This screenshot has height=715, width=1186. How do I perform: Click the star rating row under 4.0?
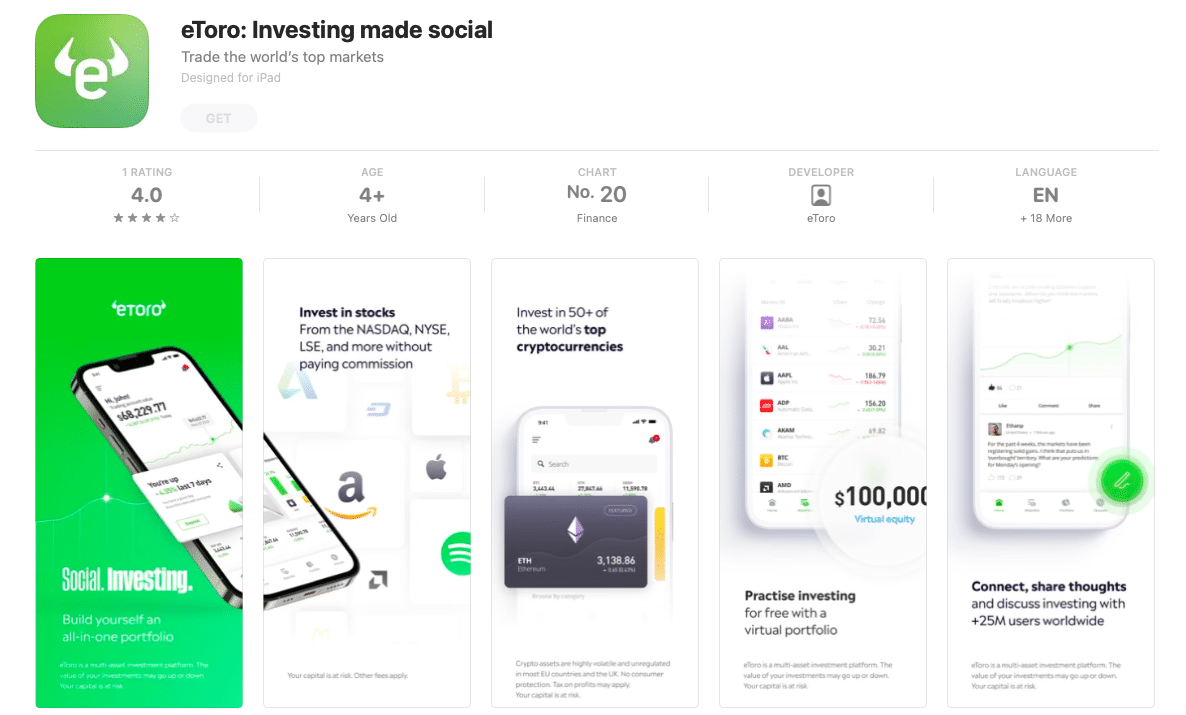[x=147, y=218]
